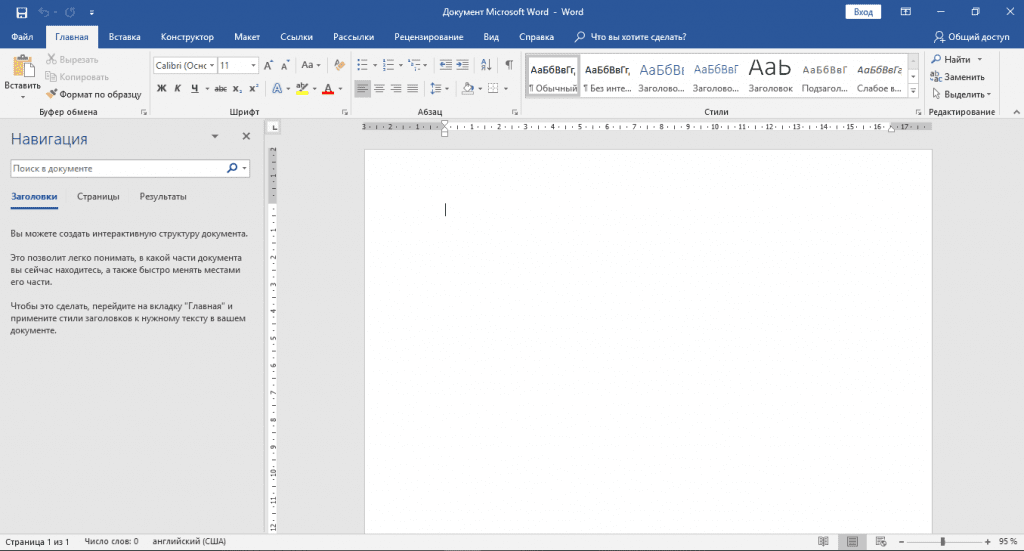Decrease paragraph indent
This screenshot has width=1024, height=551.
tap(445, 65)
